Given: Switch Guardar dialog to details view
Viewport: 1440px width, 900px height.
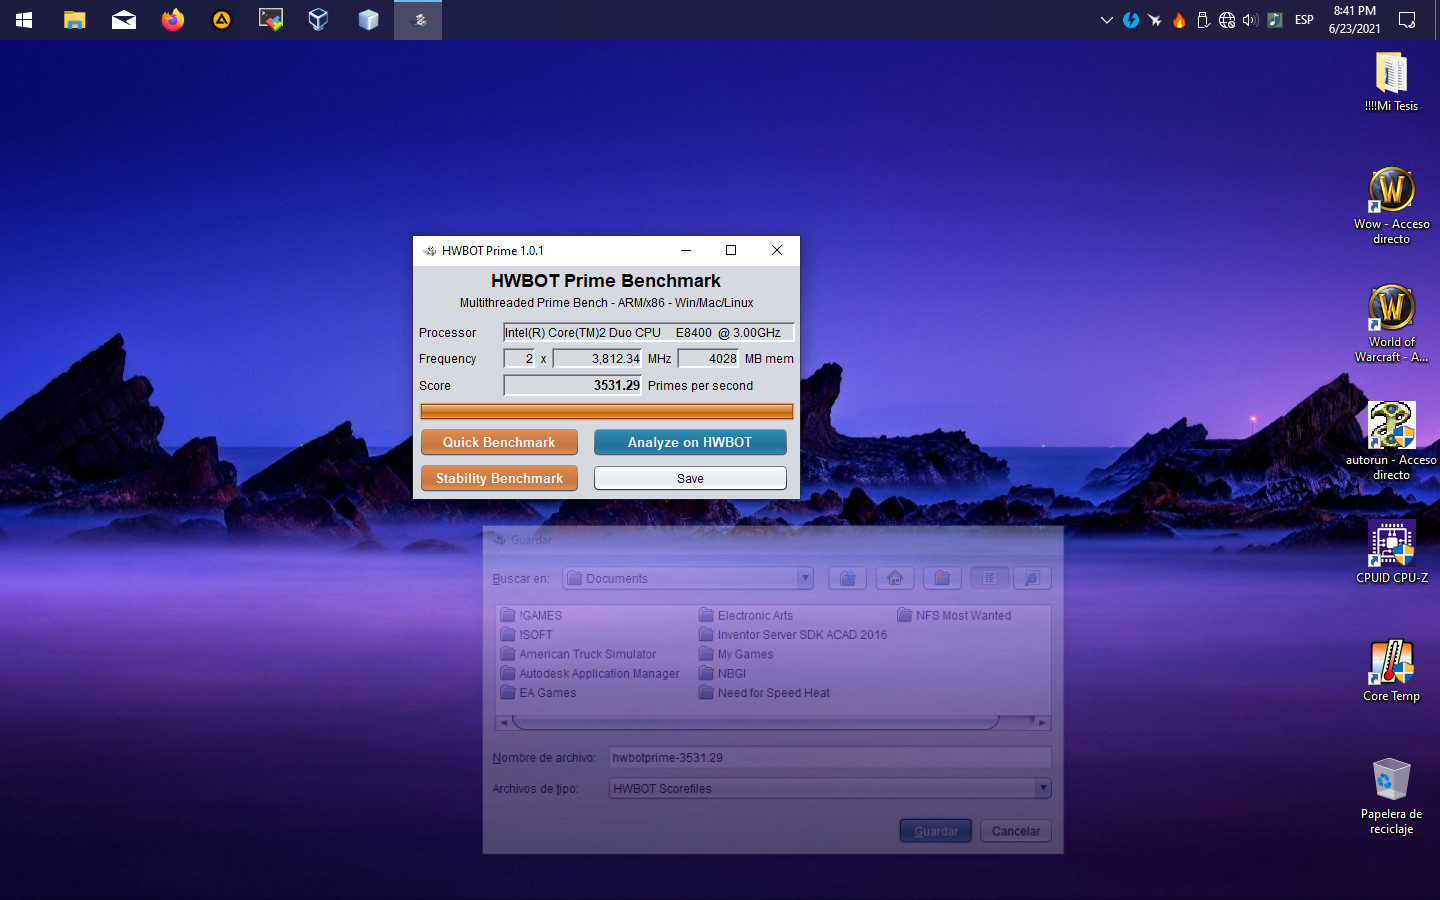Looking at the screenshot, I should click(1032, 578).
